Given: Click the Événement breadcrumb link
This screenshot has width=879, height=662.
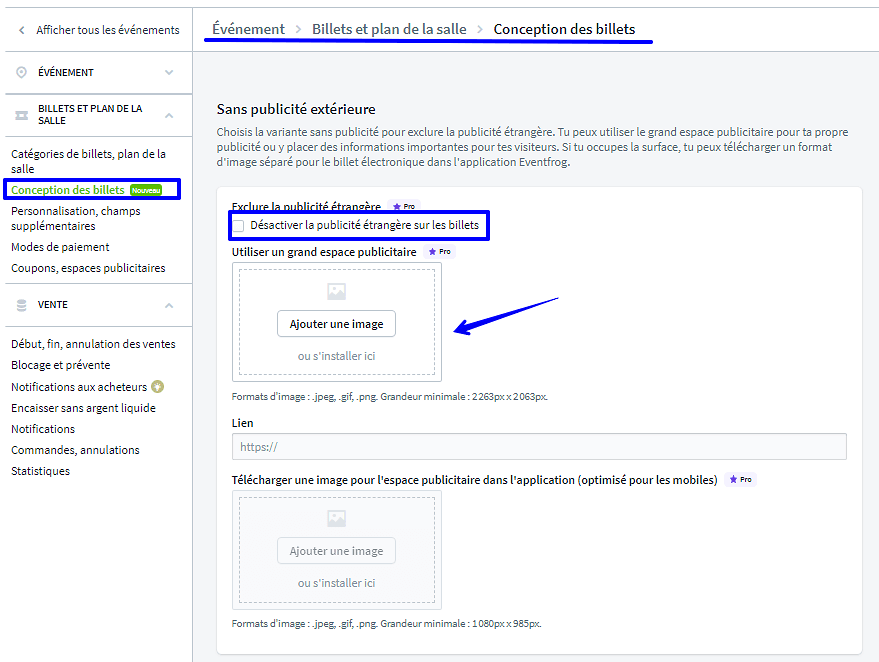Looking at the screenshot, I should click(x=248, y=29).
